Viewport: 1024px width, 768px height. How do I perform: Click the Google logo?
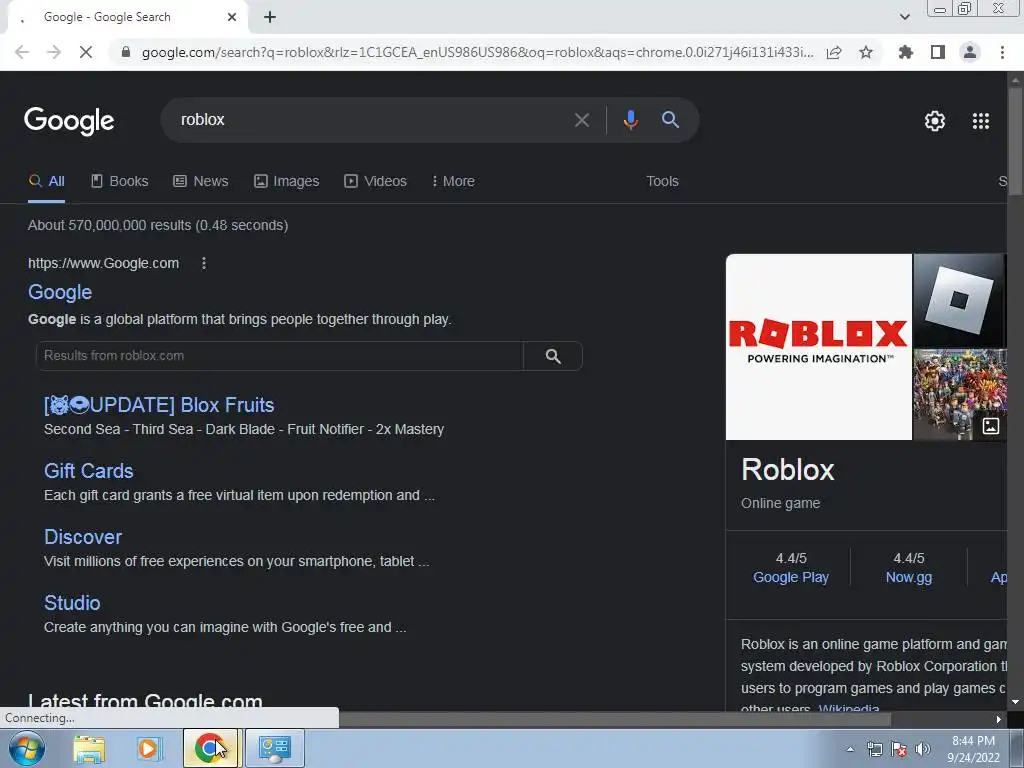click(x=69, y=121)
